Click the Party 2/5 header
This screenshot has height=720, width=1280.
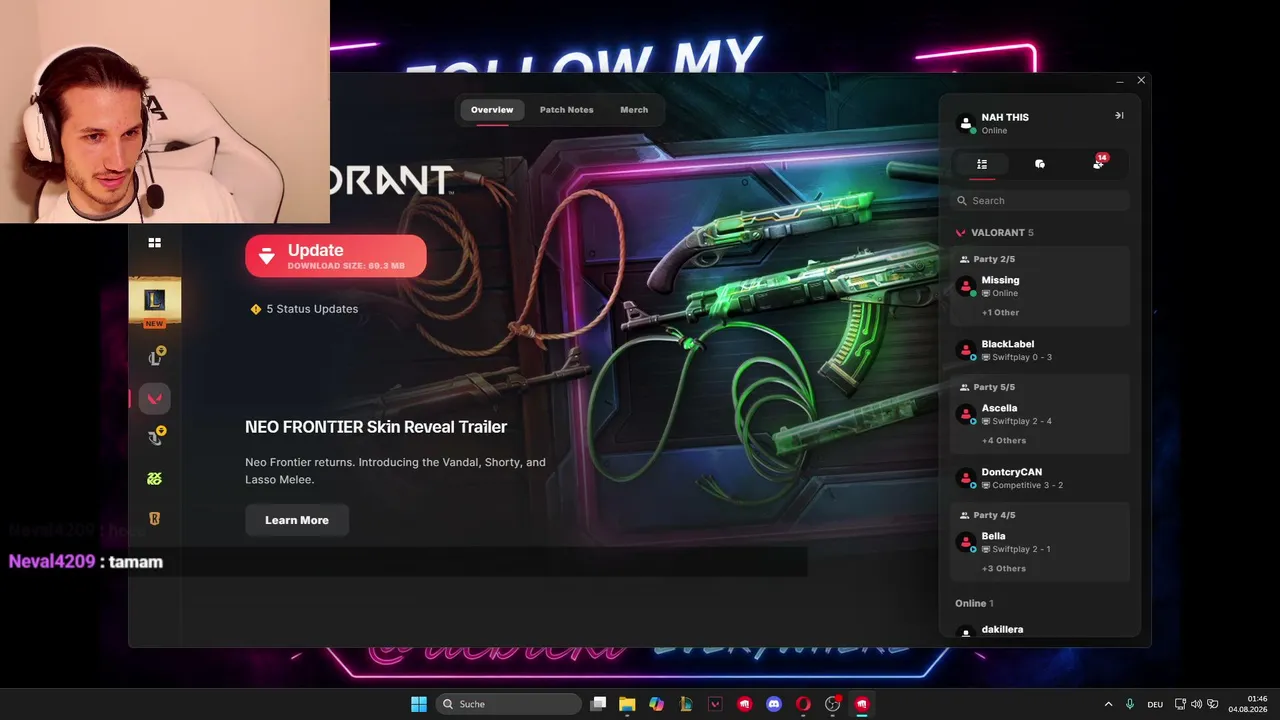tap(987, 259)
